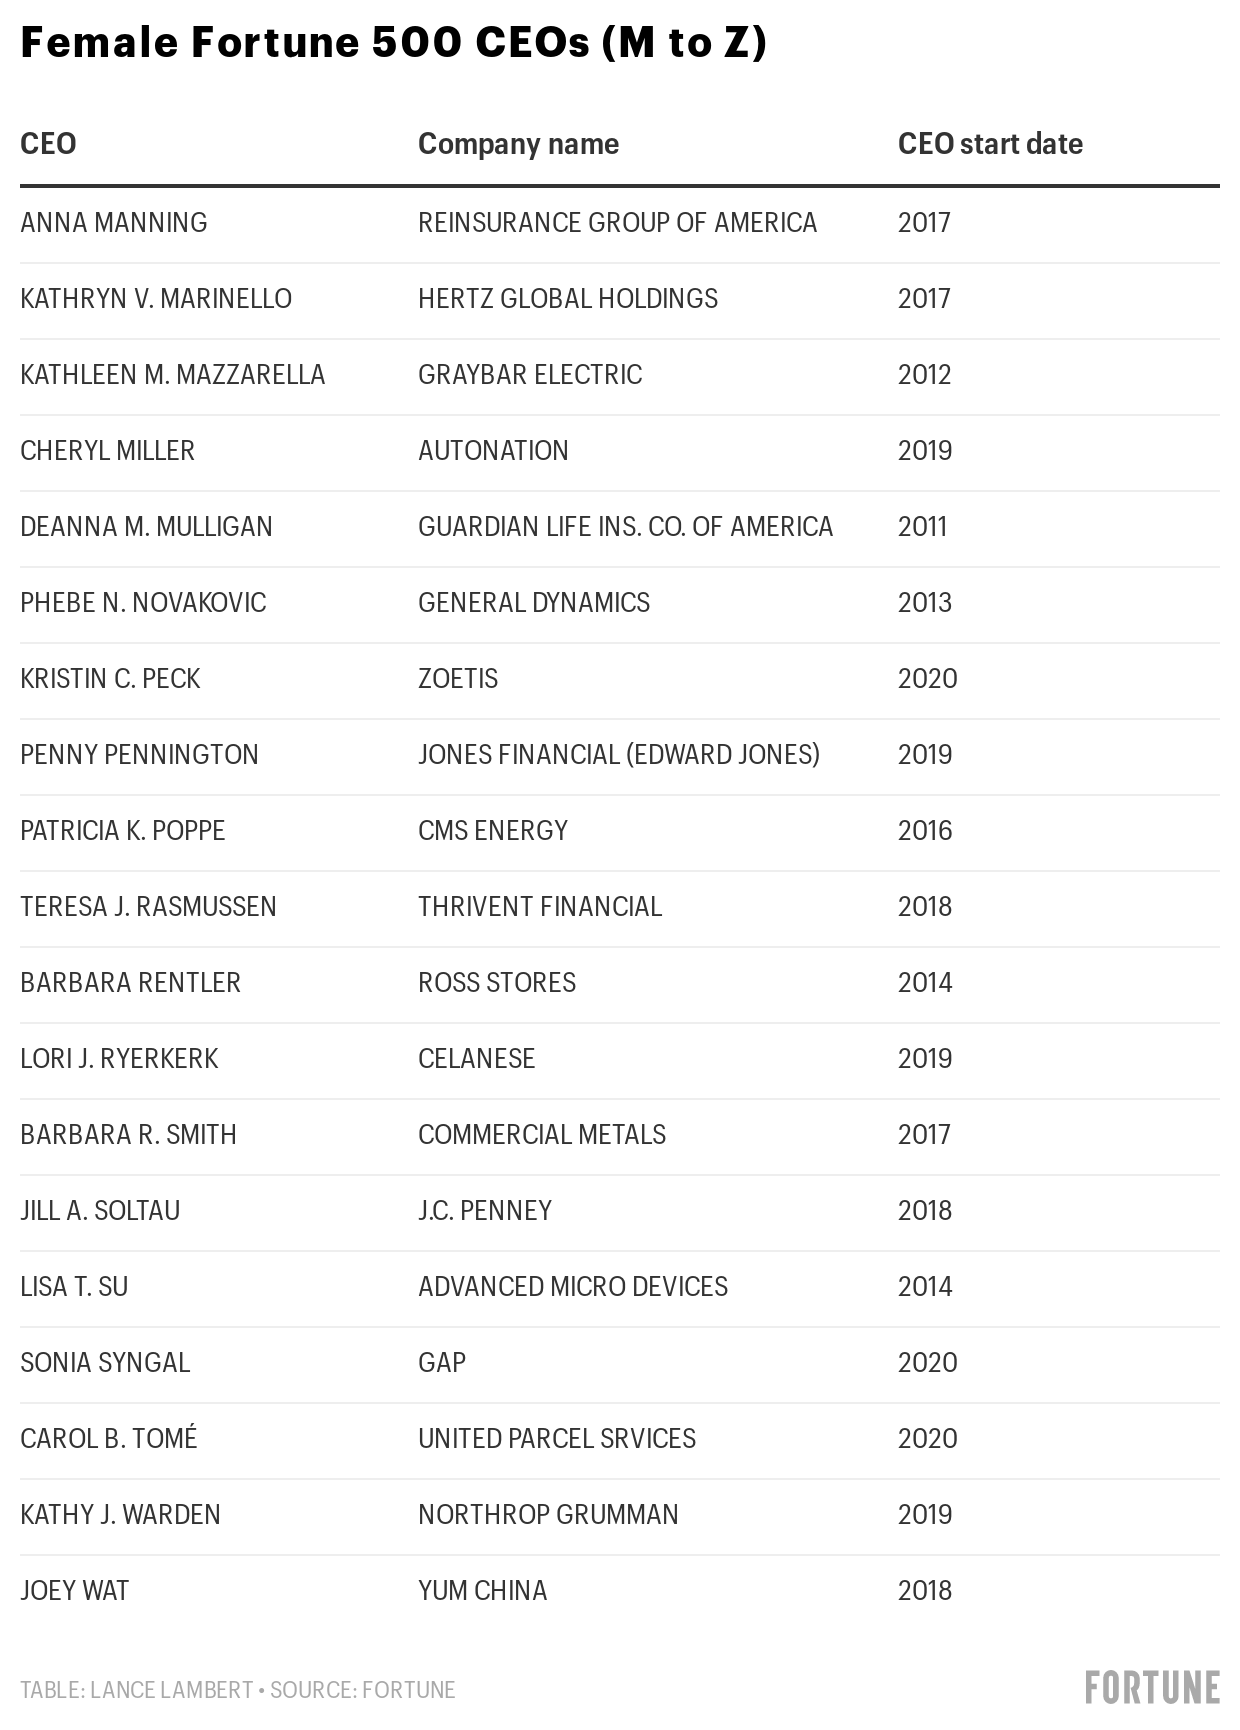Click the Ross Stores company cell
The image size is (1240, 1730).
[x=497, y=982]
